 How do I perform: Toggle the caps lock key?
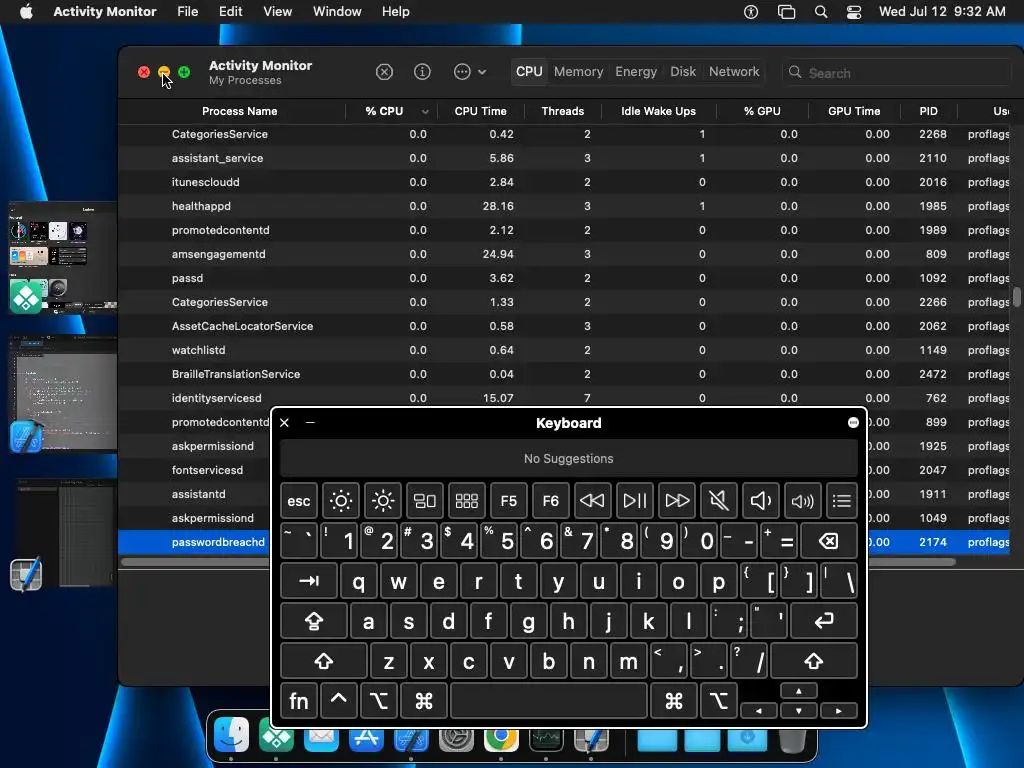click(x=313, y=621)
